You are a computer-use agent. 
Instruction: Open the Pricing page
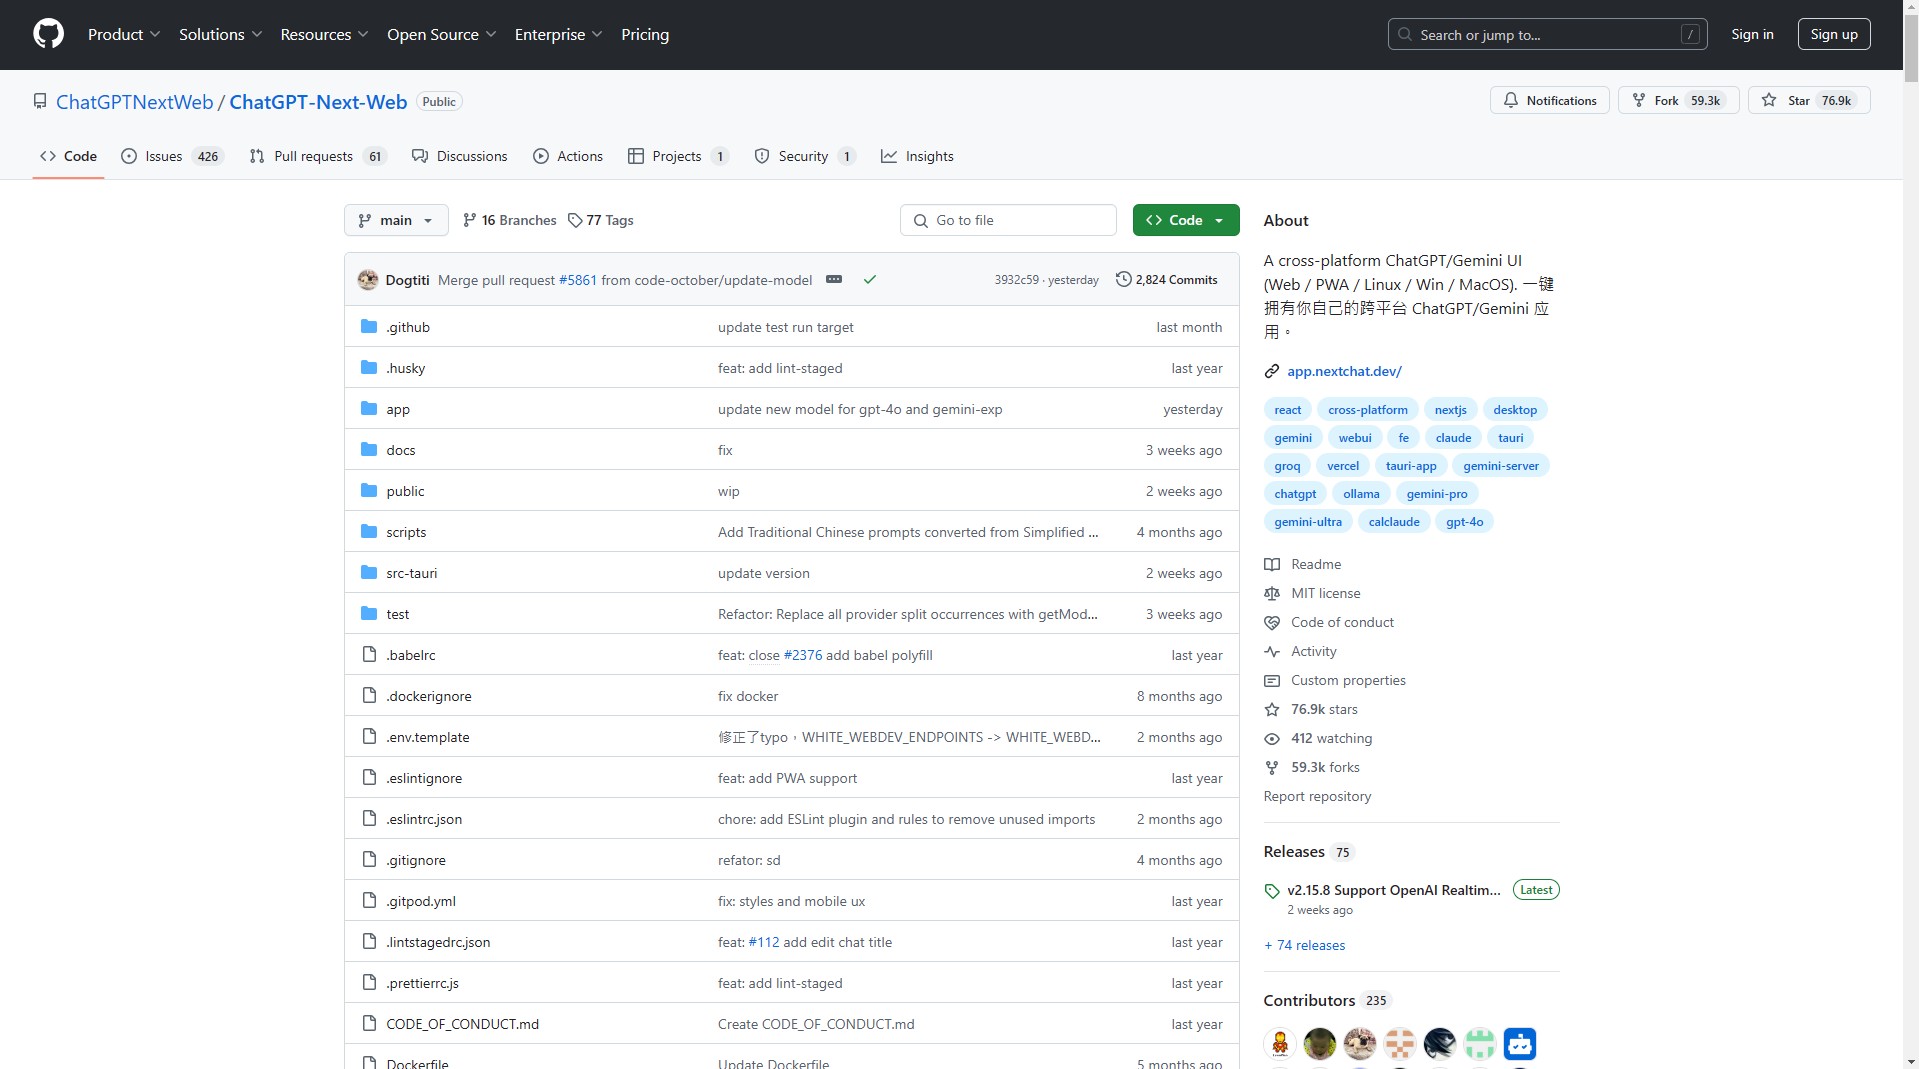(x=645, y=34)
